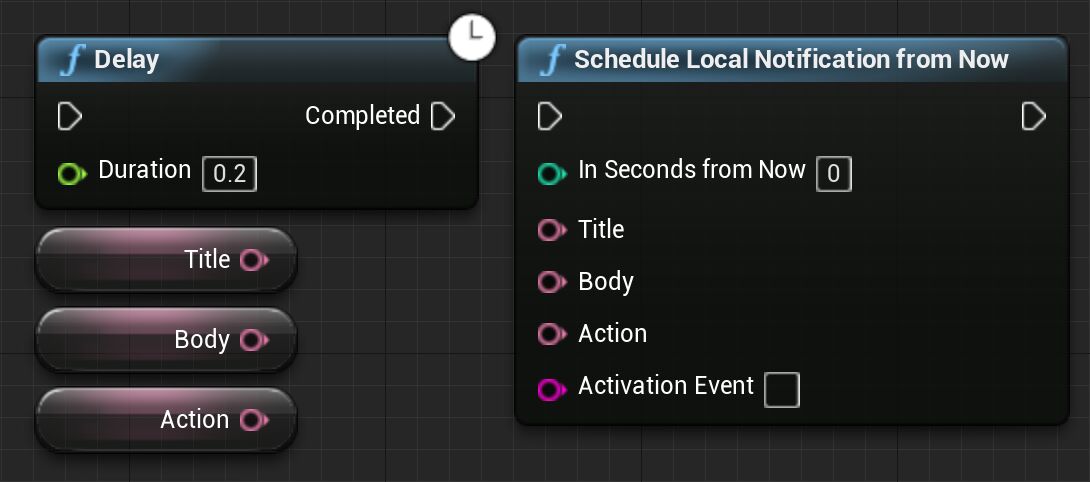Image resolution: width=1090 pixels, height=482 pixels.
Task: Click the In Seconds from Now value field
Action: point(834,175)
